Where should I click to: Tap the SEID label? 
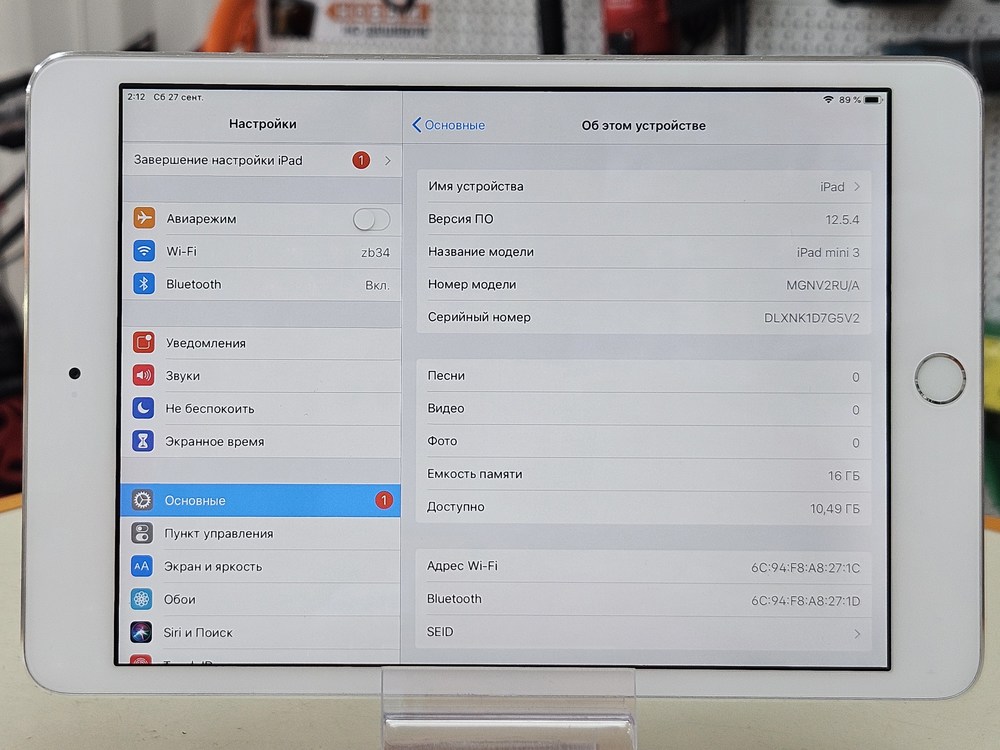(439, 631)
